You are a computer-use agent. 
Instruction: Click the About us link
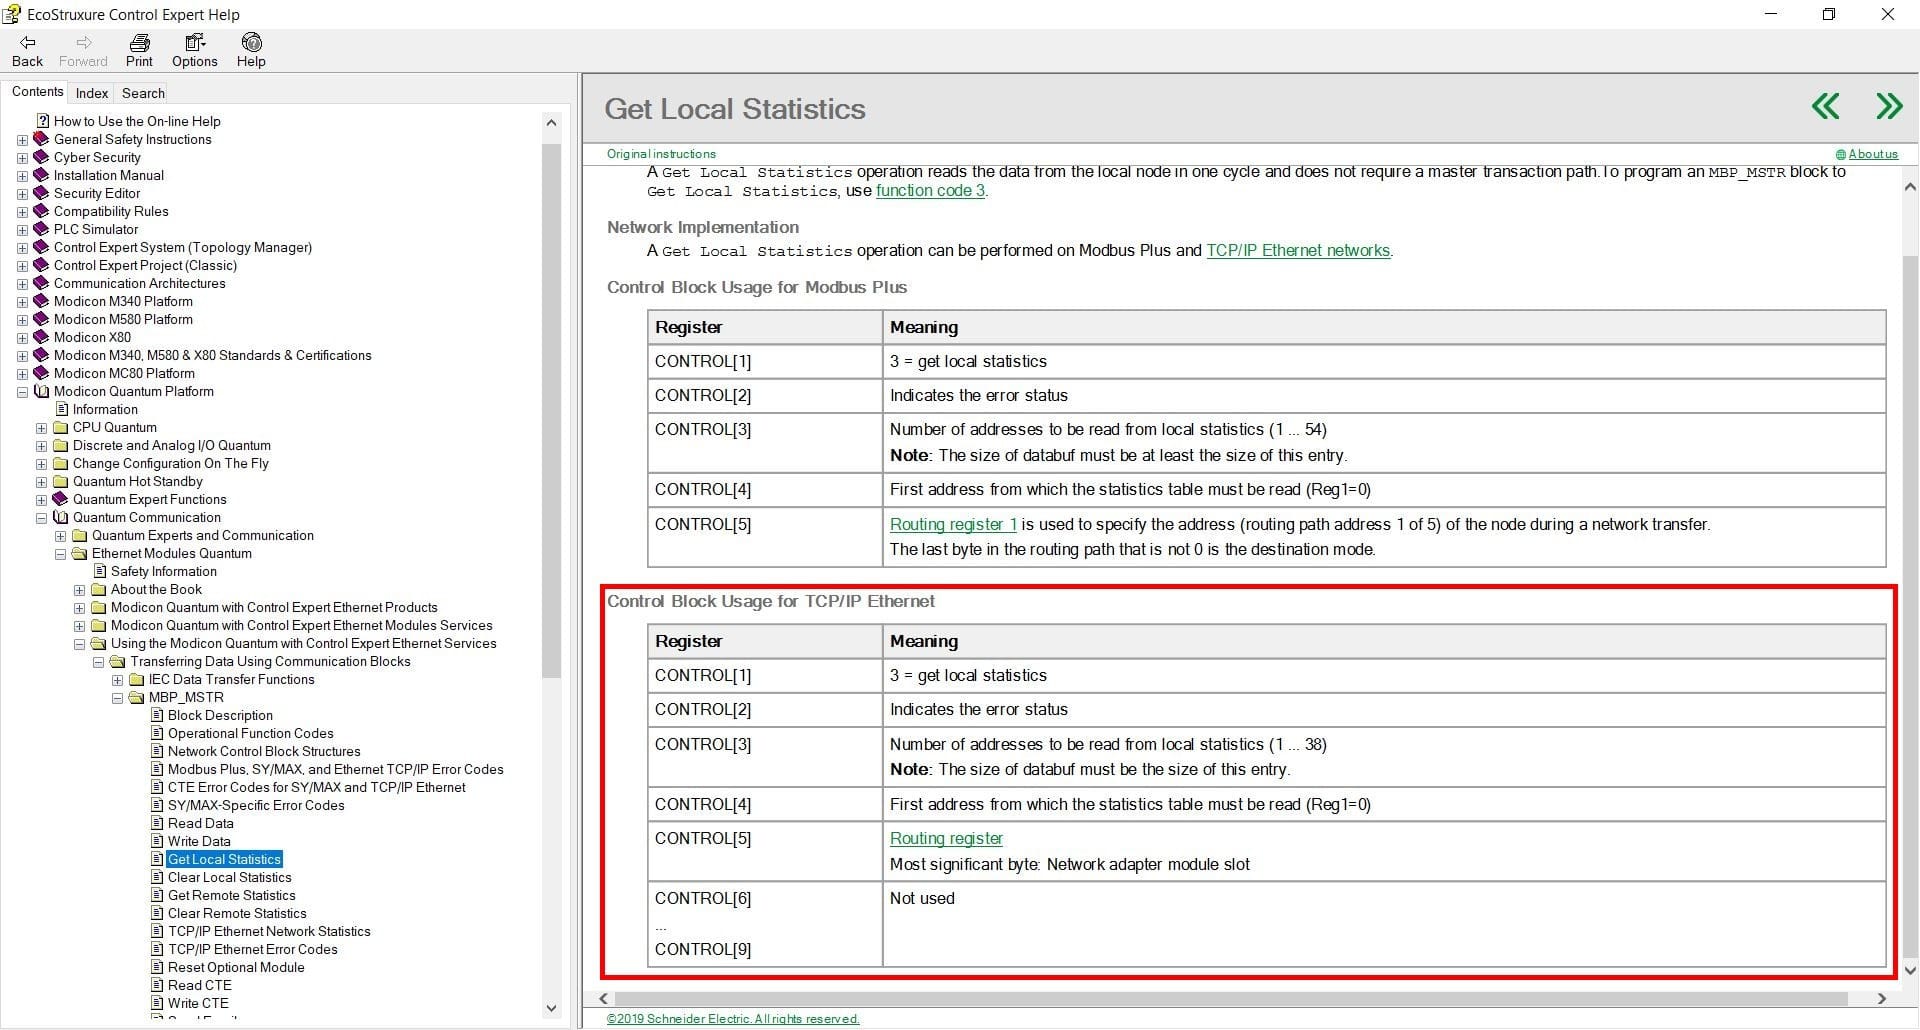[x=1873, y=154]
